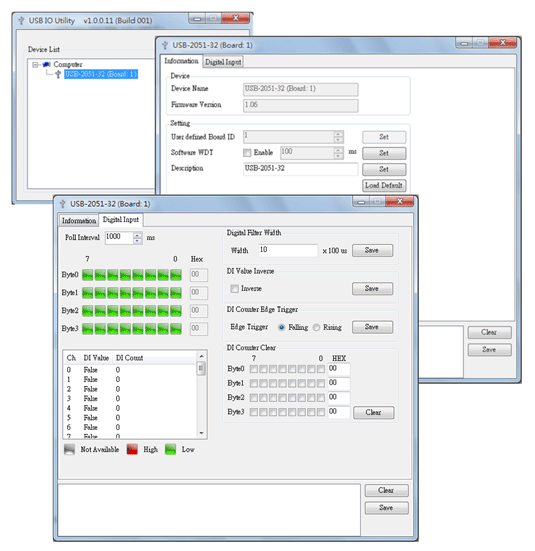
Task: Open Information tab in back window
Action: (181, 61)
